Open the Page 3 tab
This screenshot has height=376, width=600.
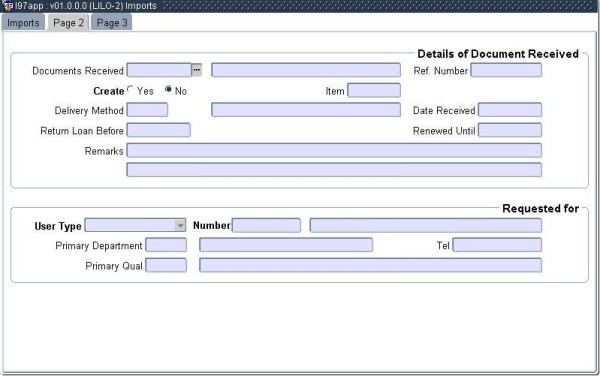click(x=112, y=23)
